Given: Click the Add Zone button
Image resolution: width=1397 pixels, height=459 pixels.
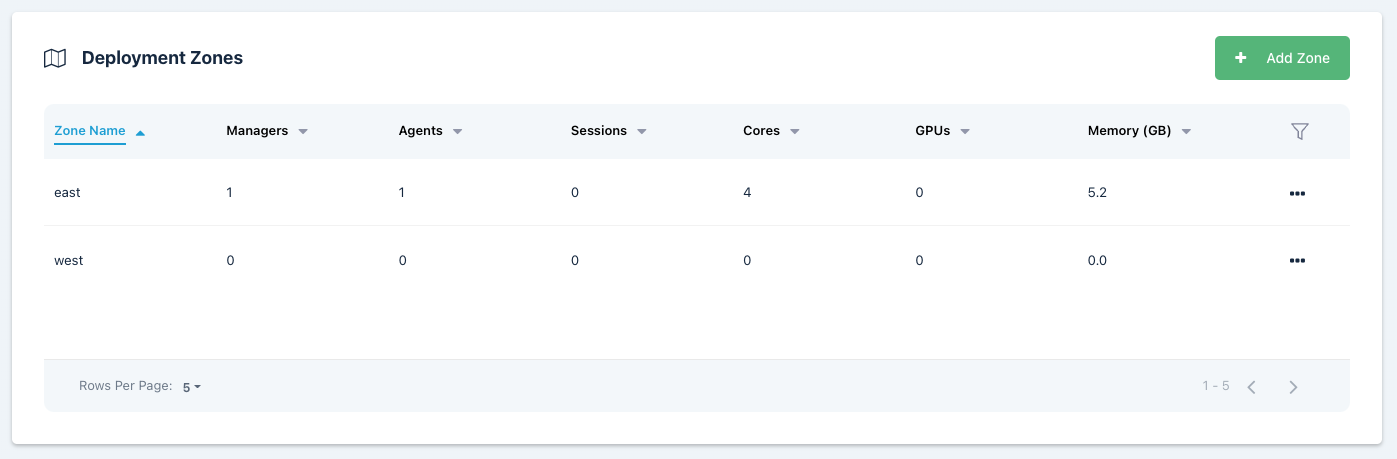Looking at the screenshot, I should click(x=1282, y=58).
